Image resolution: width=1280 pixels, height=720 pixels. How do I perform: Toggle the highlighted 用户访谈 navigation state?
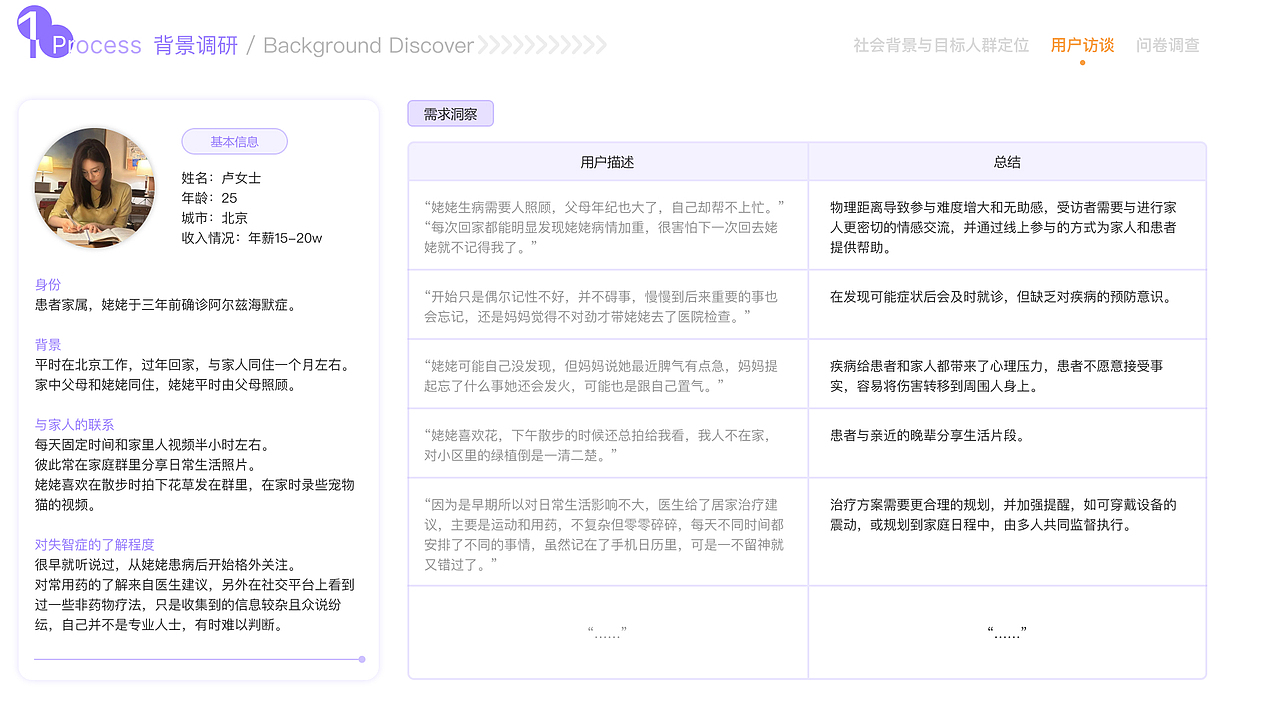pyautogui.click(x=1082, y=44)
